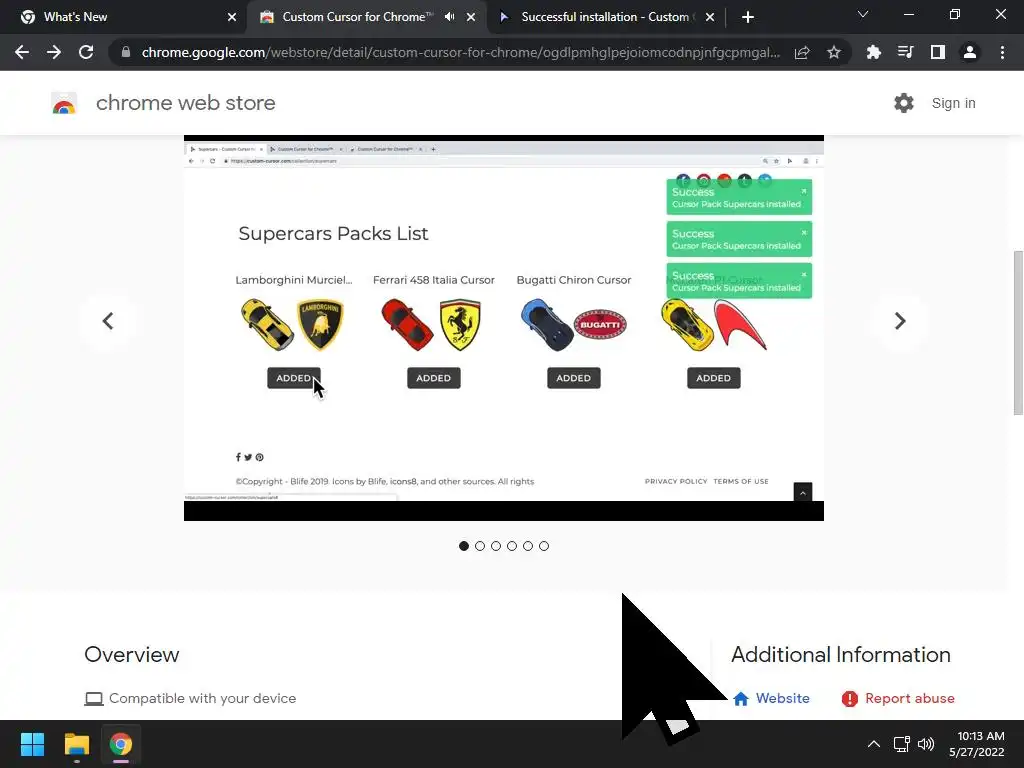Click the share page icon in address bar

[x=802, y=52]
